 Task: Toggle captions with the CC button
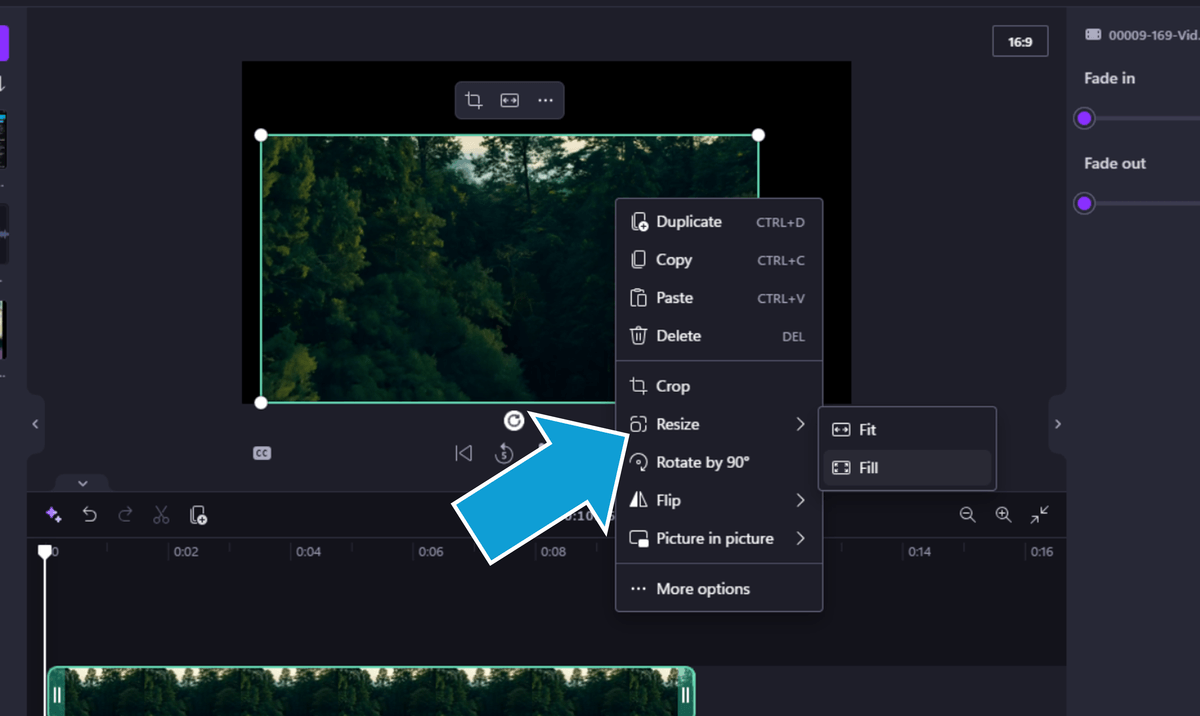(261, 452)
